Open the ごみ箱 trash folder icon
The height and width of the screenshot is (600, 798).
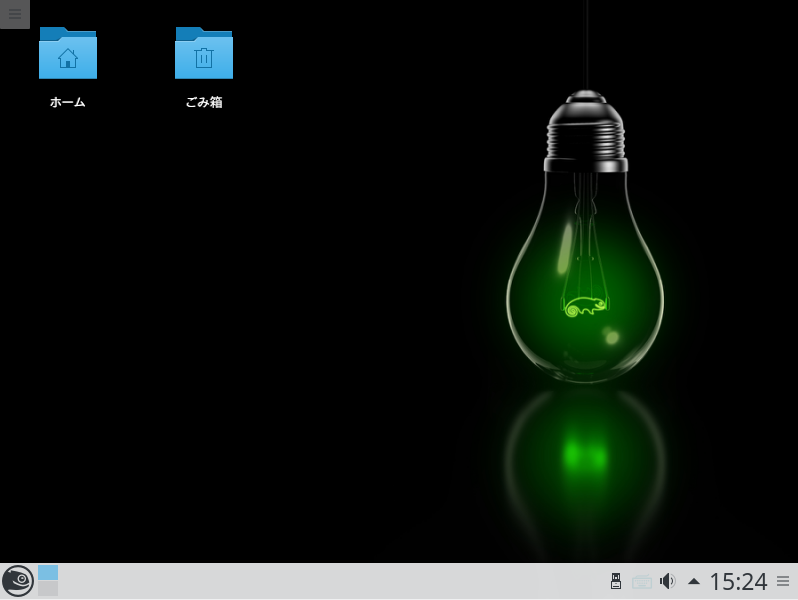(x=204, y=53)
